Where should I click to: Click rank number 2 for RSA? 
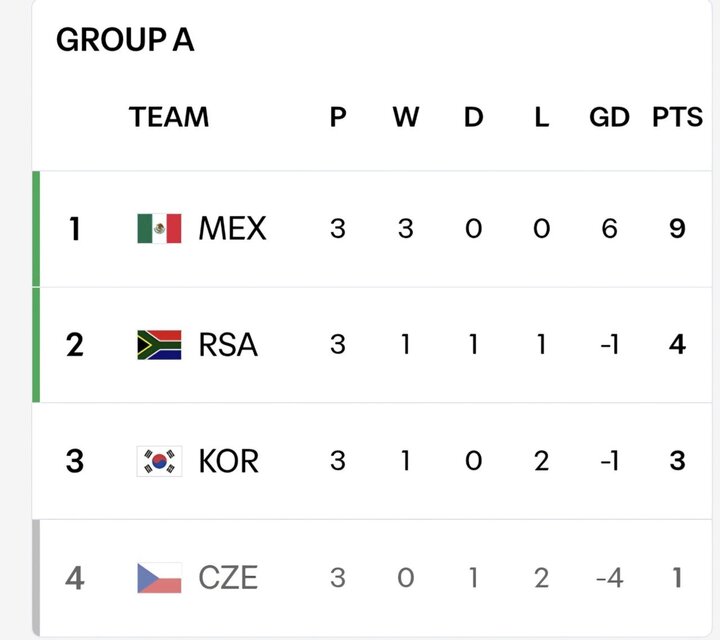tap(75, 345)
